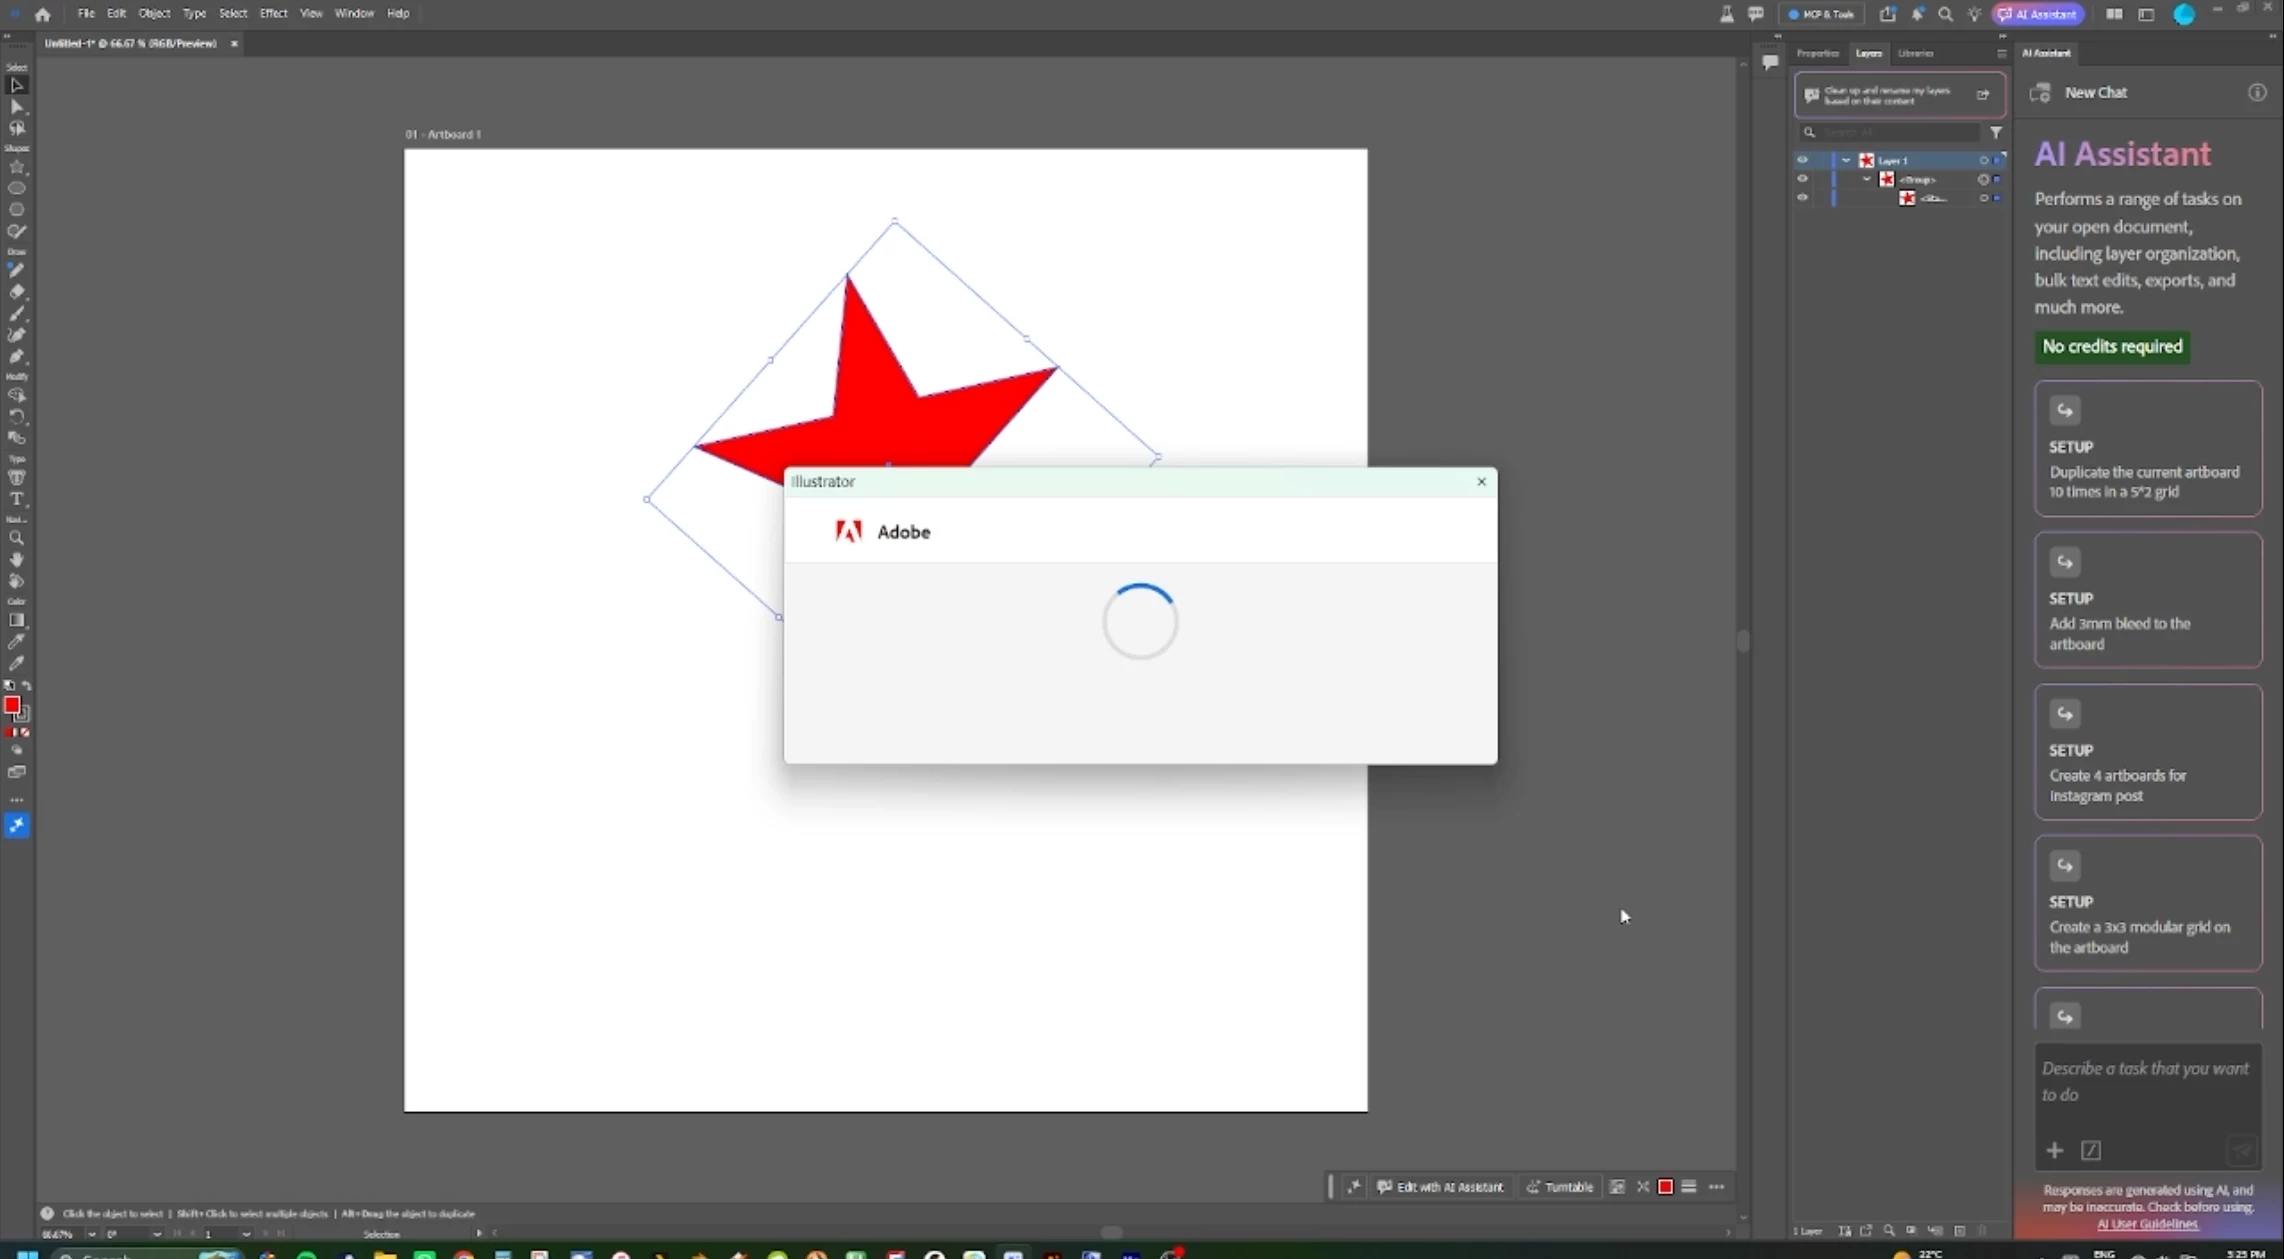This screenshot has height=1259, width=2284.
Task: Switch to the Properties tab
Action: pyautogui.click(x=1817, y=53)
